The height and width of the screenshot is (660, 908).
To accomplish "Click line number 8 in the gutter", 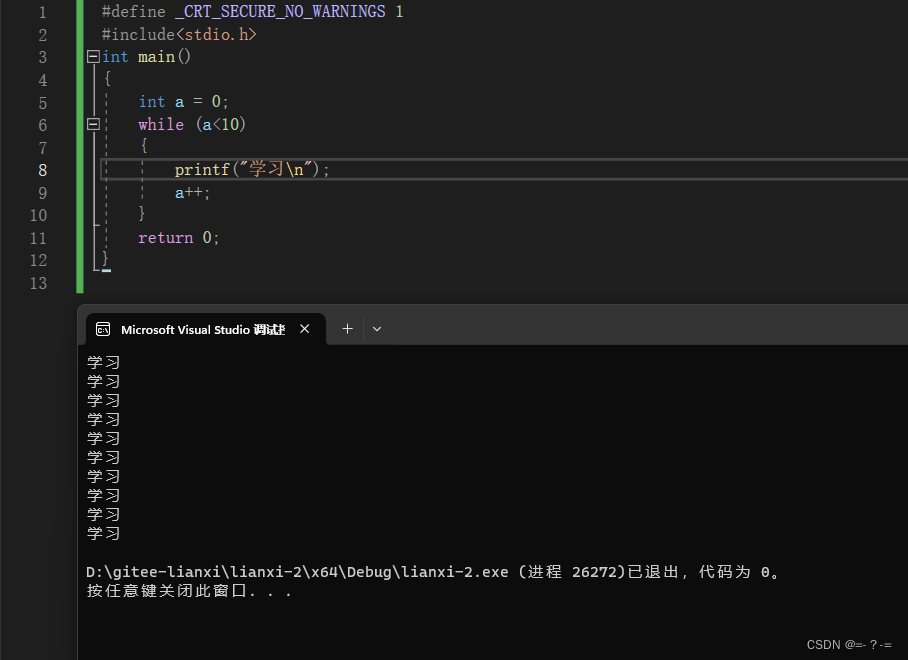I will (42, 169).
